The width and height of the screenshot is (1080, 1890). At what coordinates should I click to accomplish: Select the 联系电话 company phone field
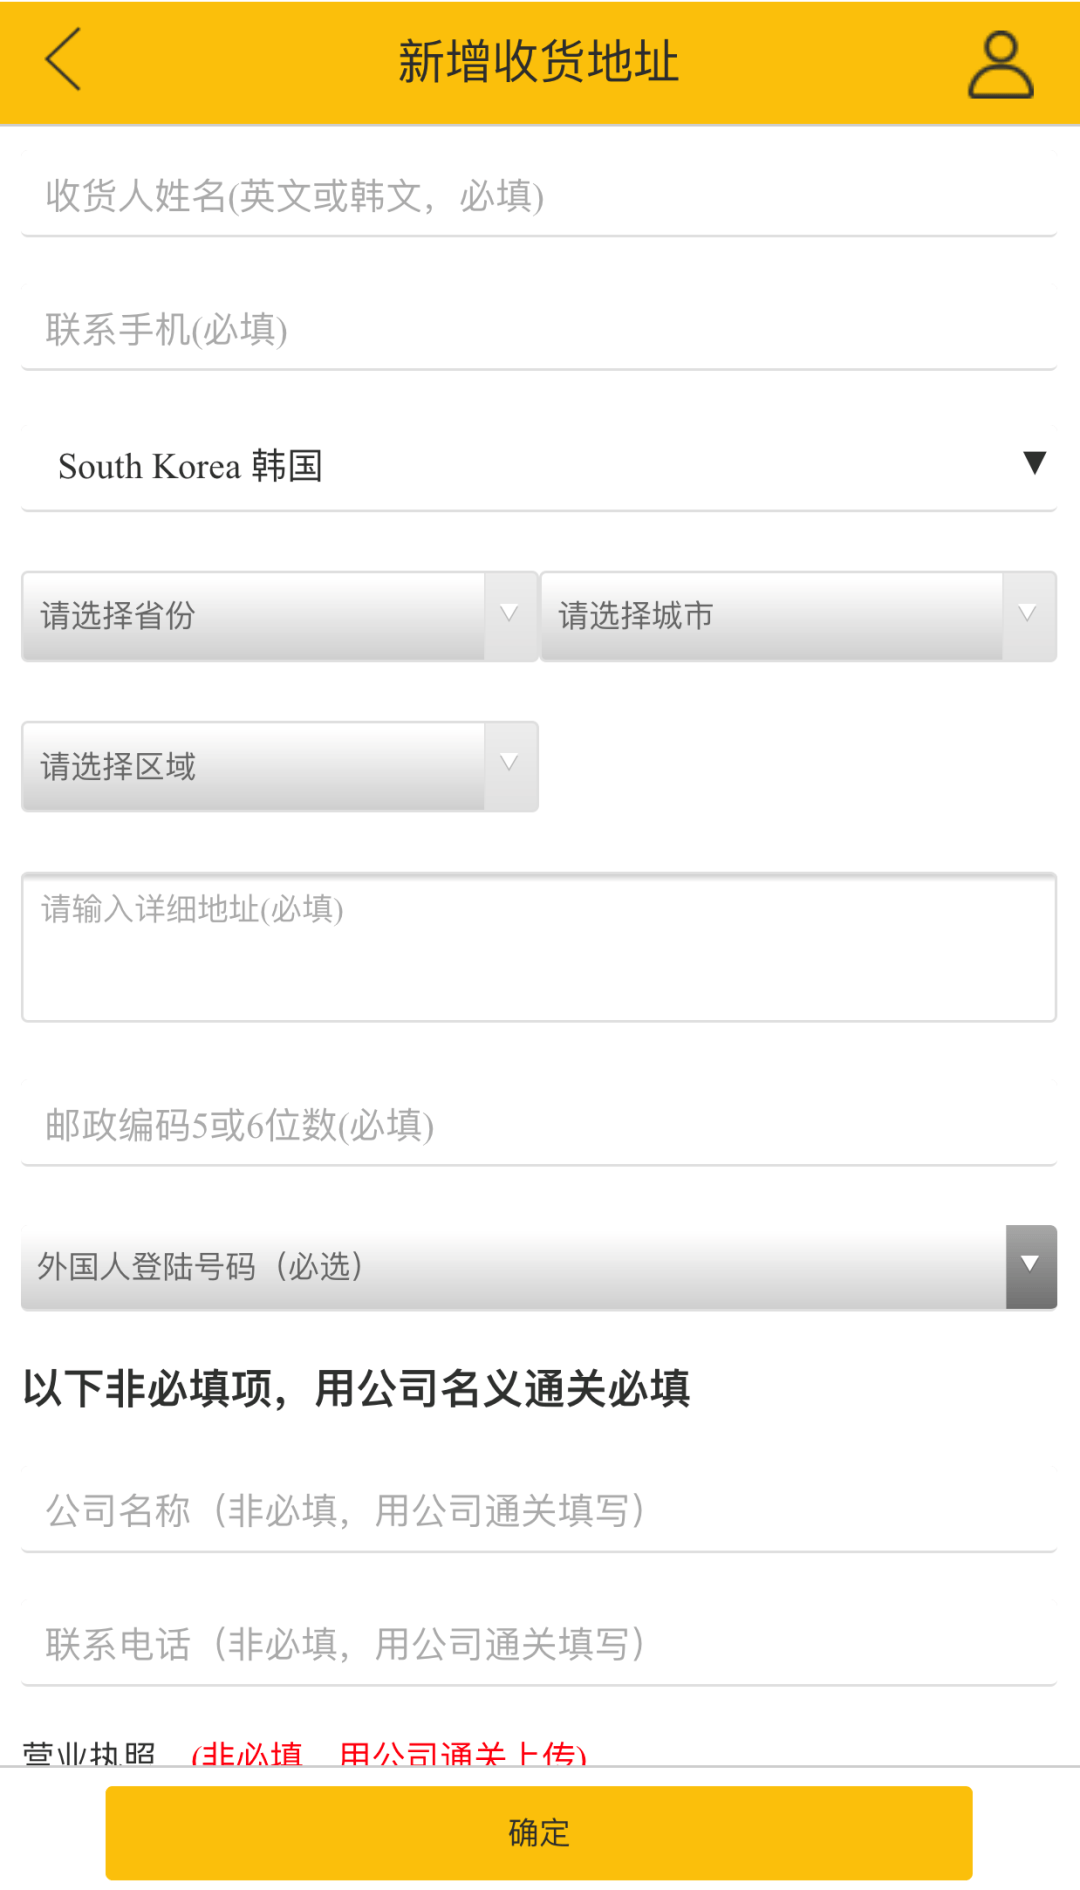click(540, 1640)
